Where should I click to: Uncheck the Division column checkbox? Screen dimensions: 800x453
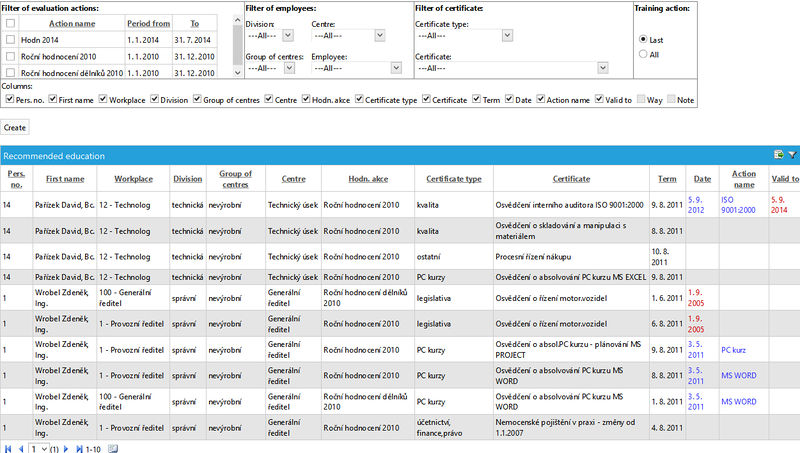coord(154,99)
